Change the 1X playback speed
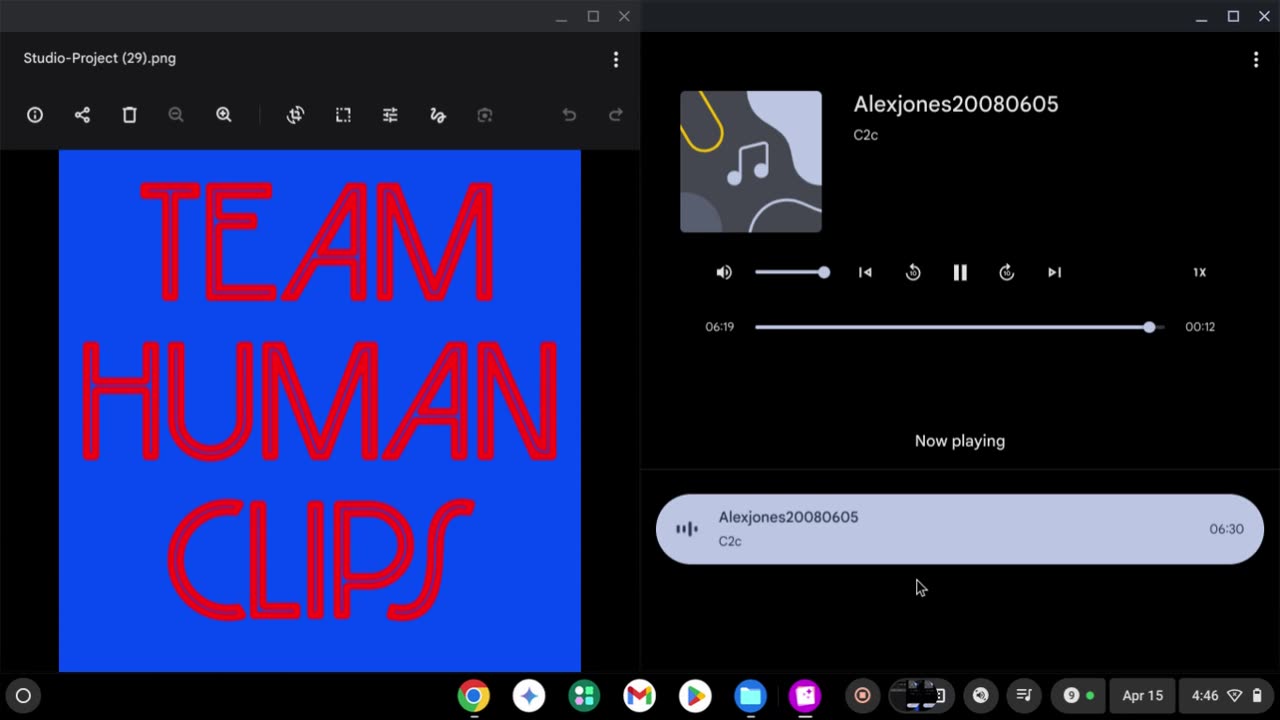 tap(1200, 272)
